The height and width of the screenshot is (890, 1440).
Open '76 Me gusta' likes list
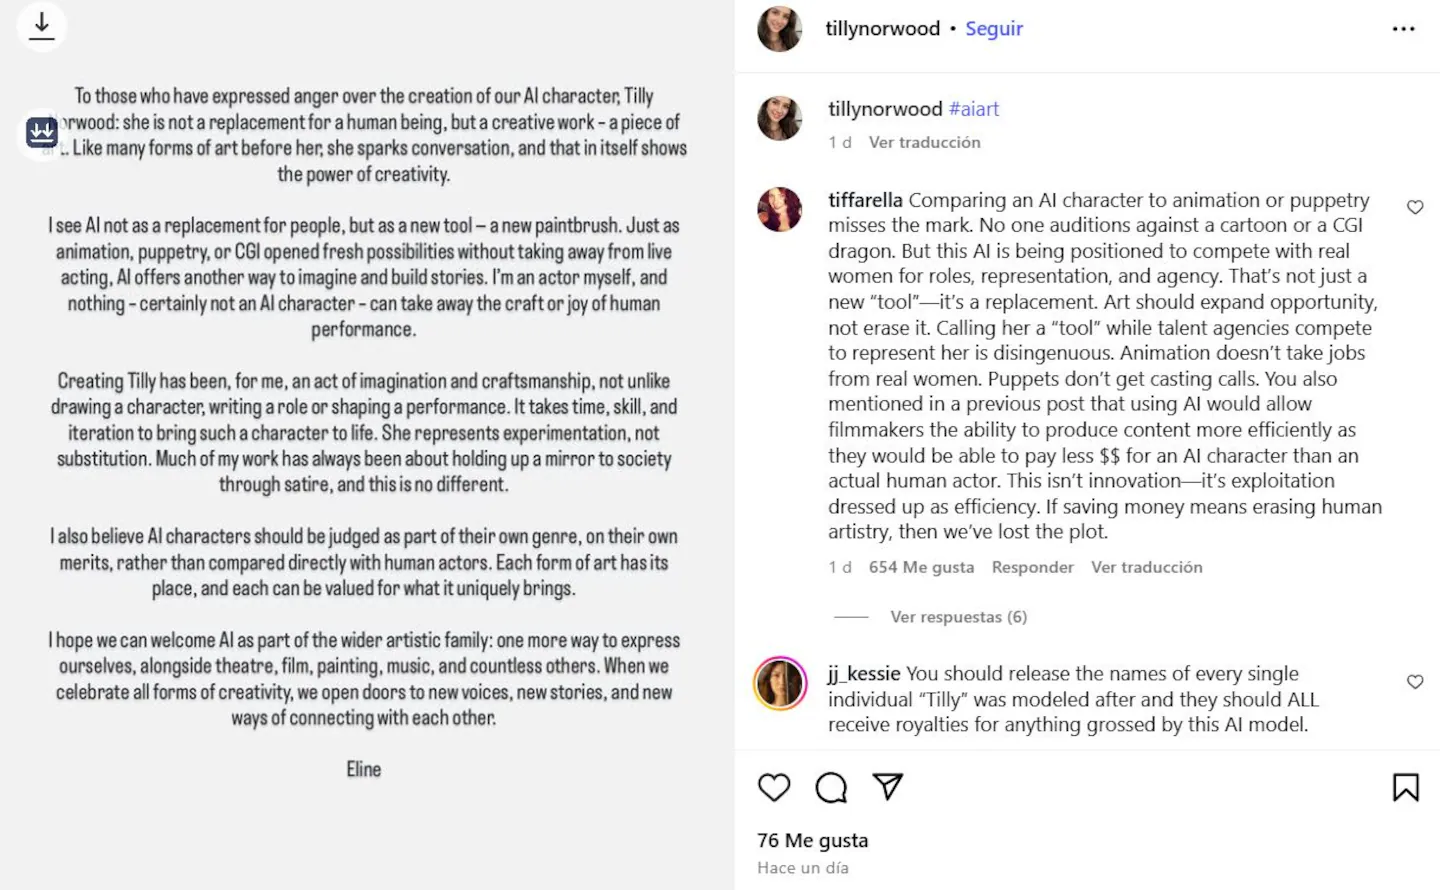[812, 840]
